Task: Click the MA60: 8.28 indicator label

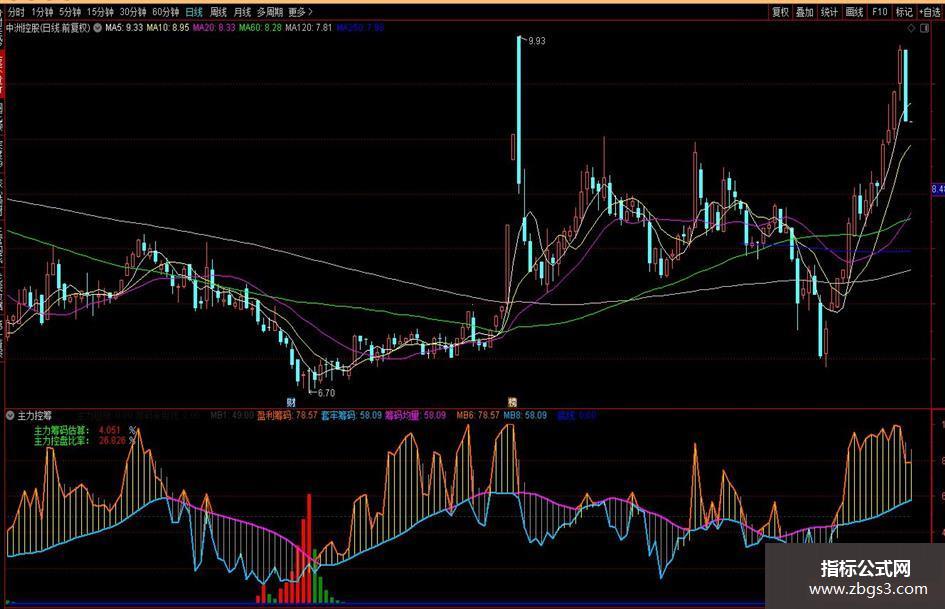Action: 260,28
